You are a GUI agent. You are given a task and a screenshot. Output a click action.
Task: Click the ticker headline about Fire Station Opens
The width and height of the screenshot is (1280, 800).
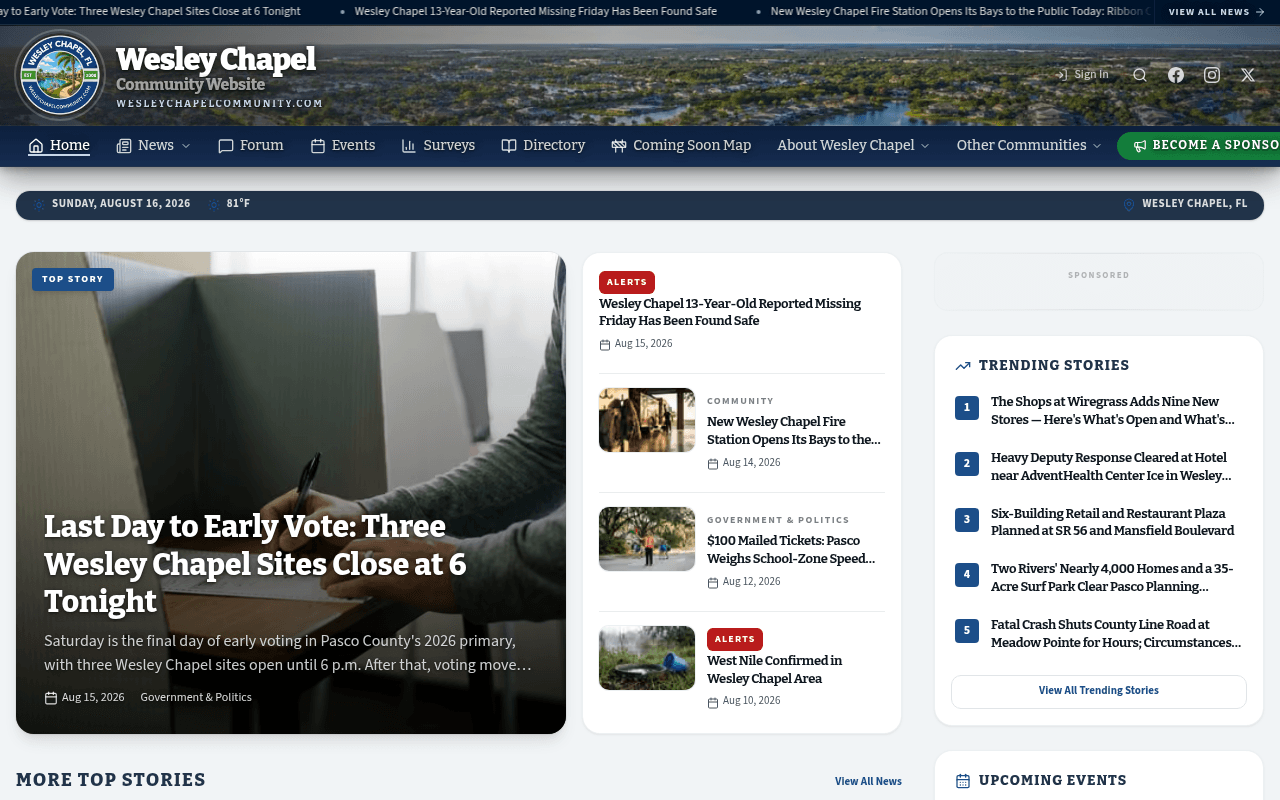pos(961,12)
